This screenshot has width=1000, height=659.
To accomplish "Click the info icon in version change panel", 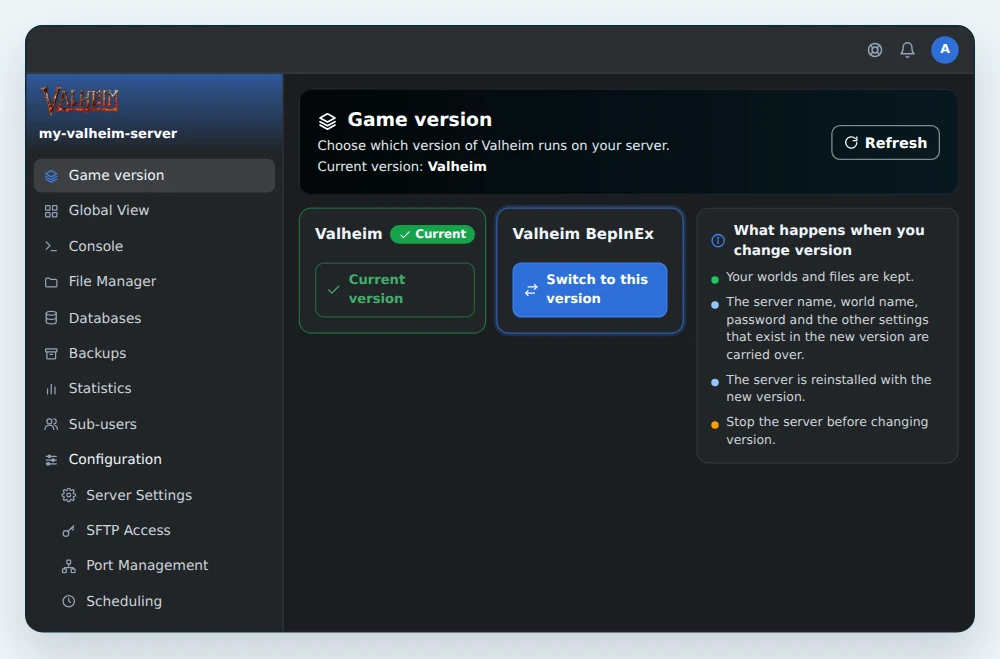I will click(x=718, y=241).
